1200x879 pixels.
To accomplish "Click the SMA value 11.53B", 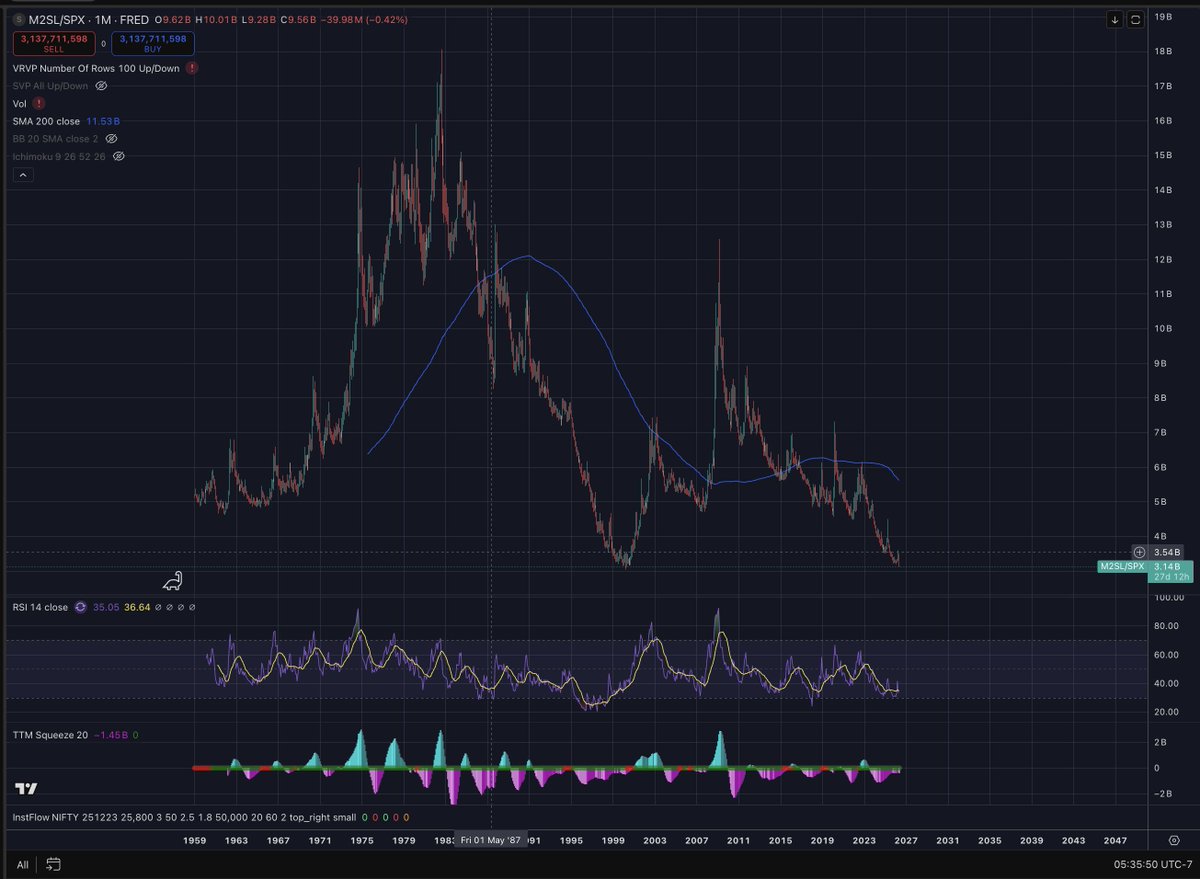I will tap(103, 121).
